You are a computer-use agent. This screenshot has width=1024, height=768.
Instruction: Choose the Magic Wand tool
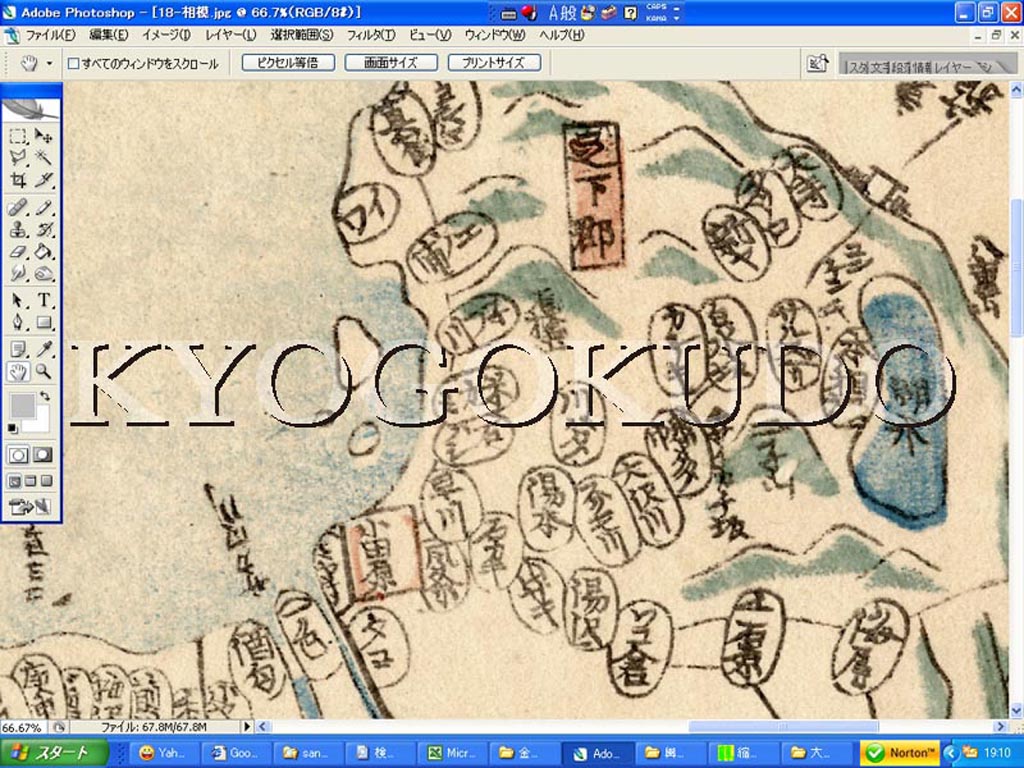pyautogui.click(x=43, y=157)
